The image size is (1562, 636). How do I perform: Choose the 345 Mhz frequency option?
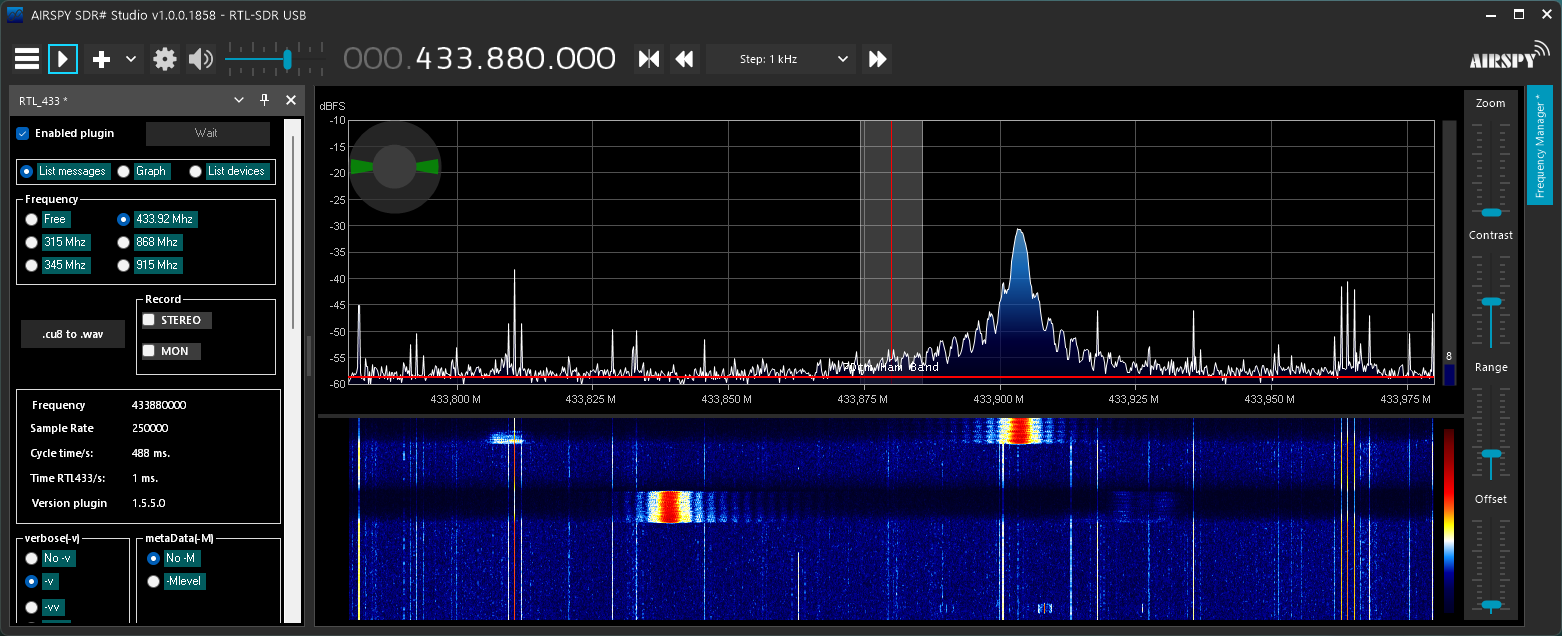(x=33, y=265)
